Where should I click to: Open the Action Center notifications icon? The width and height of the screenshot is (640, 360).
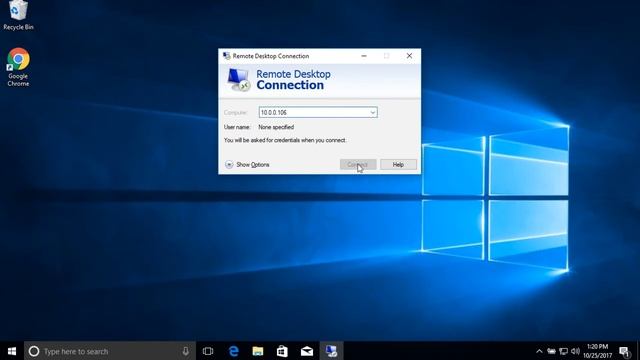tap(624, 351)
